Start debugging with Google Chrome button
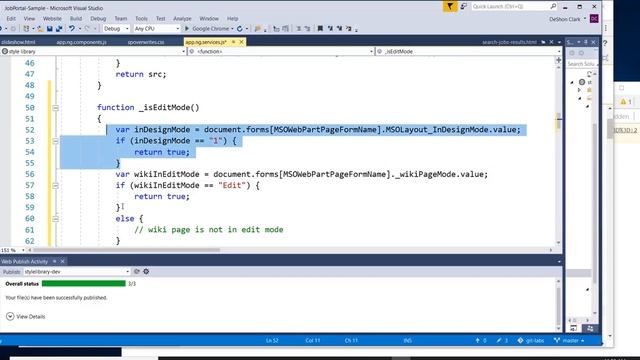The height and width of the screenshot is (360, 640). (208, 29)
